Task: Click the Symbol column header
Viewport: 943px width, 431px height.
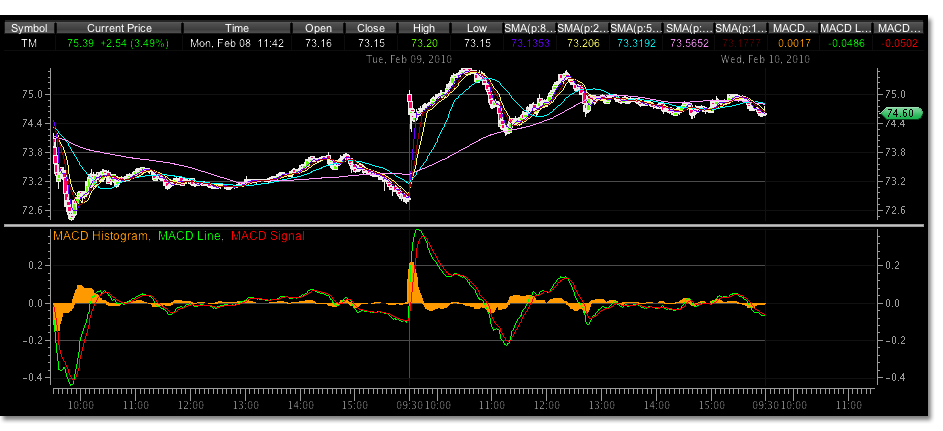Action: click(x=27, y=29)
